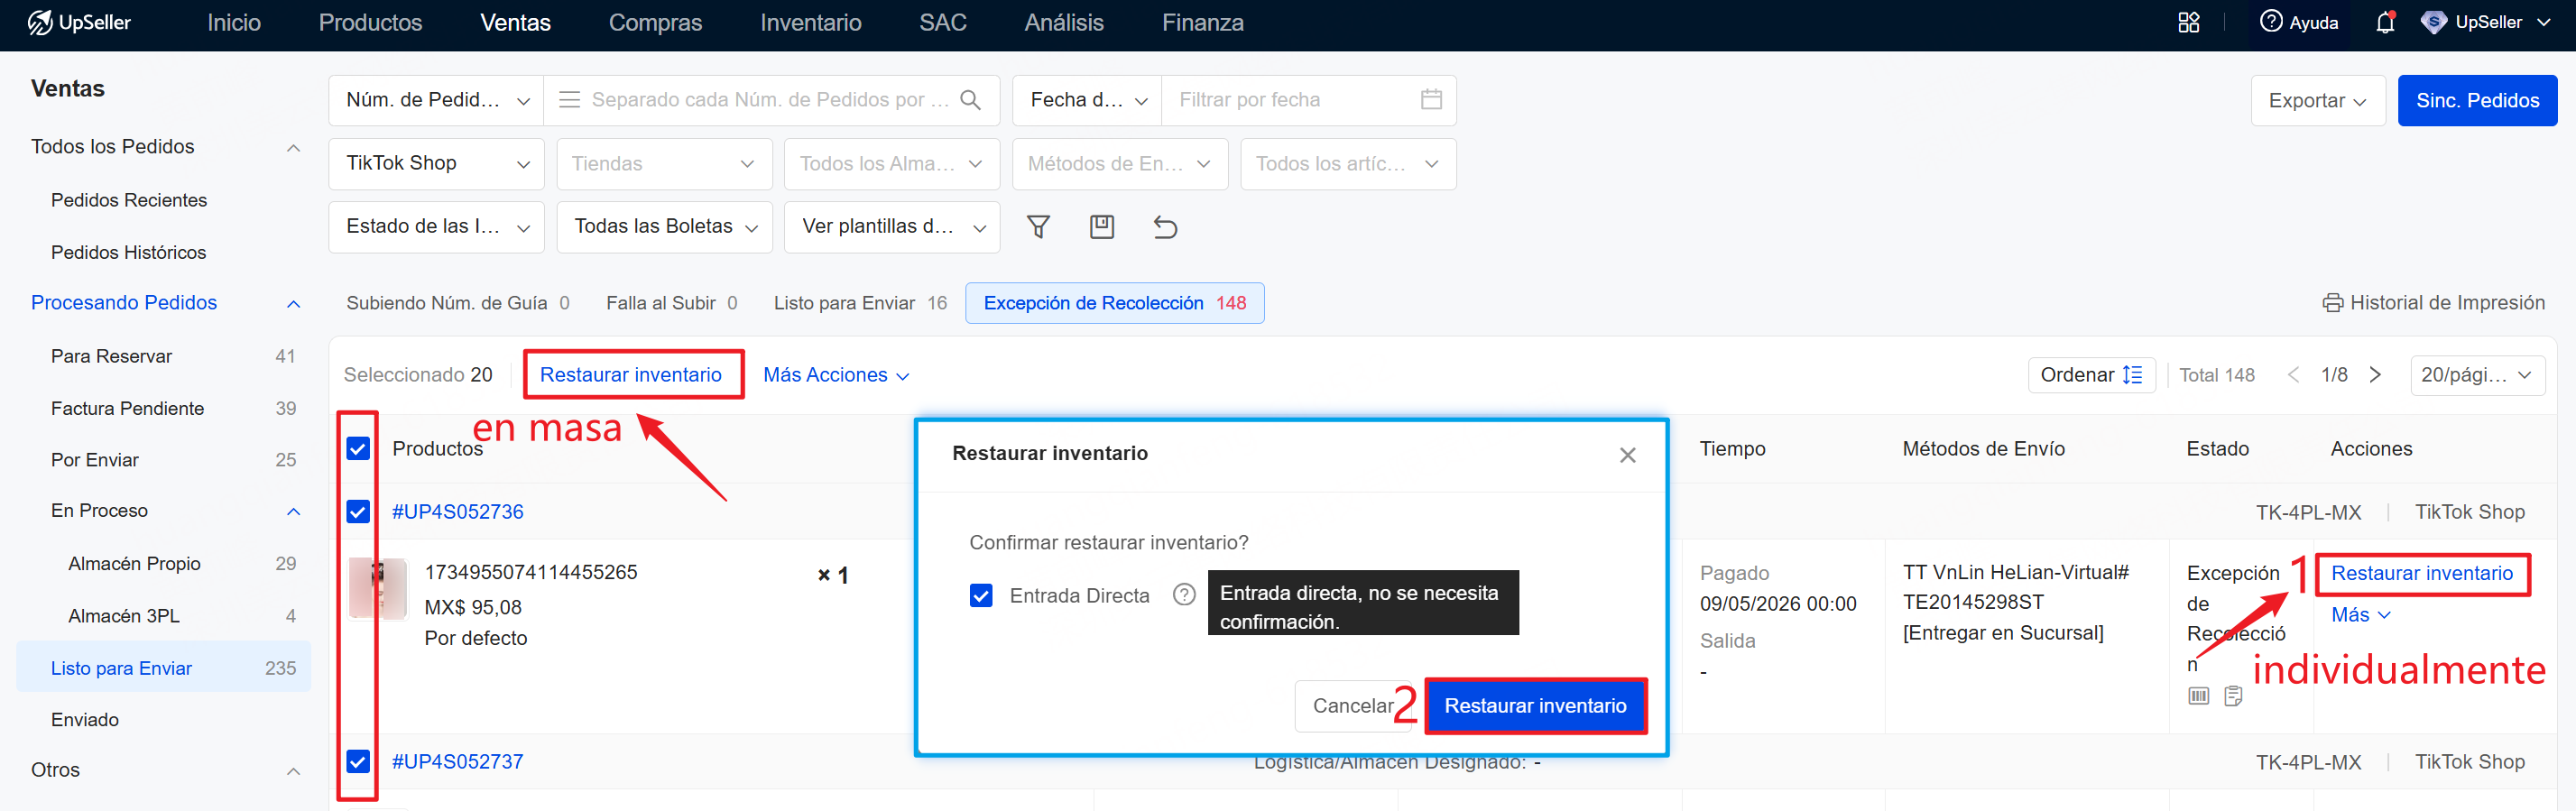Expand the Más Acciones dropdown
The height and width of the screenshot is (811, 2576).
click(x=836, y=375)
